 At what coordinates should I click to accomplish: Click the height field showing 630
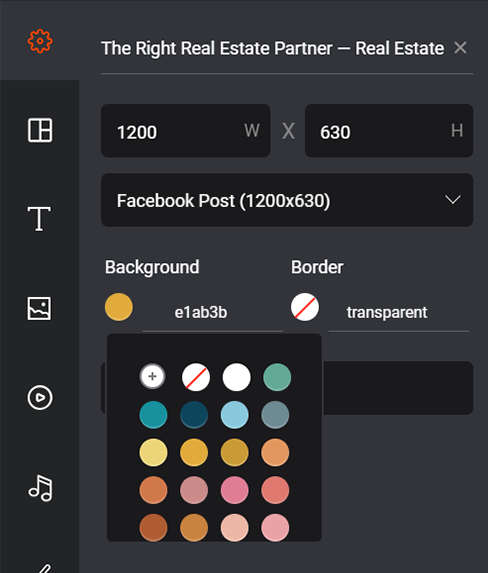(389, 131)
